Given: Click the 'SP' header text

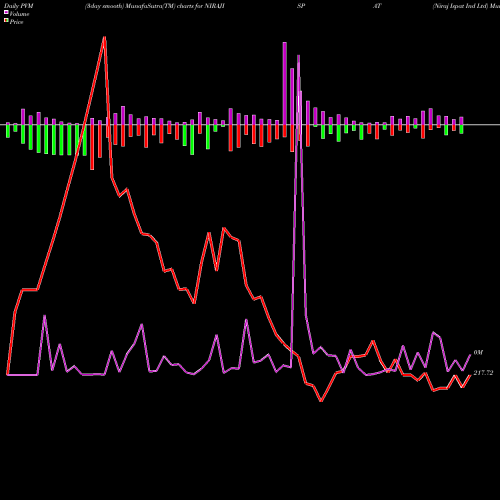Looking at the screenshot, I should point(301,6).
